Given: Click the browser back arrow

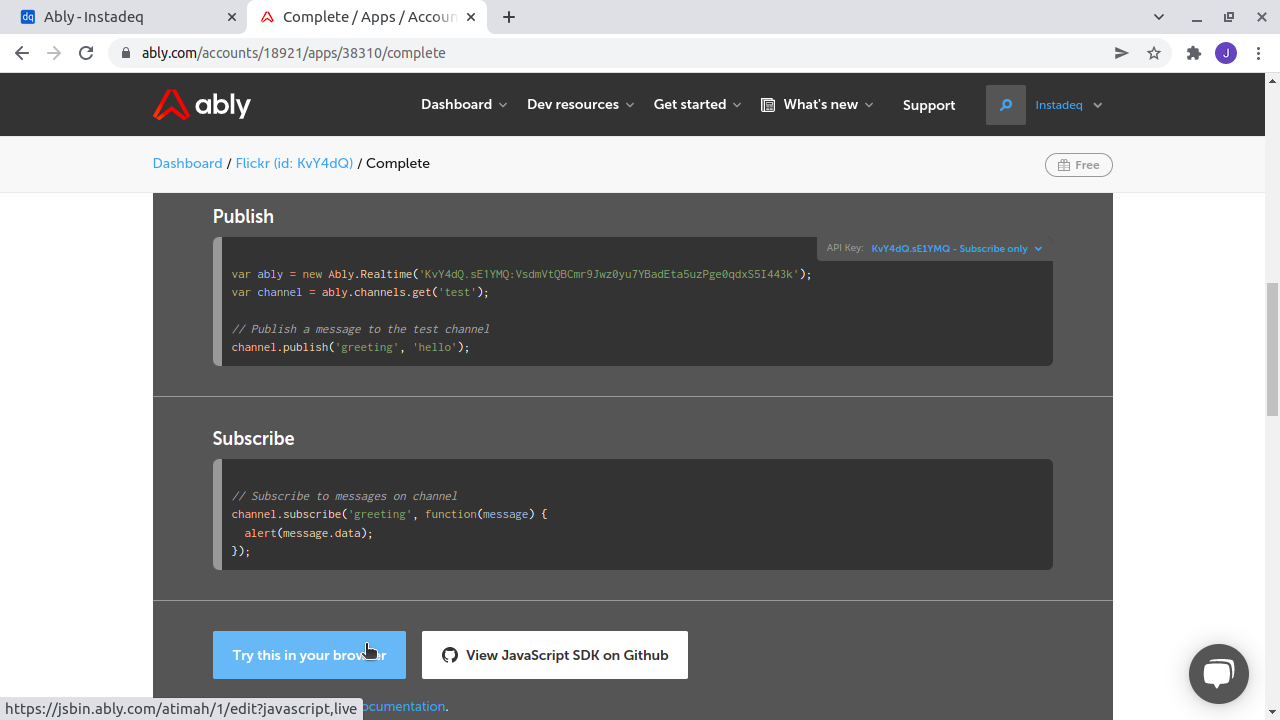Looking at the screenshot, I should tap(22, 53).
